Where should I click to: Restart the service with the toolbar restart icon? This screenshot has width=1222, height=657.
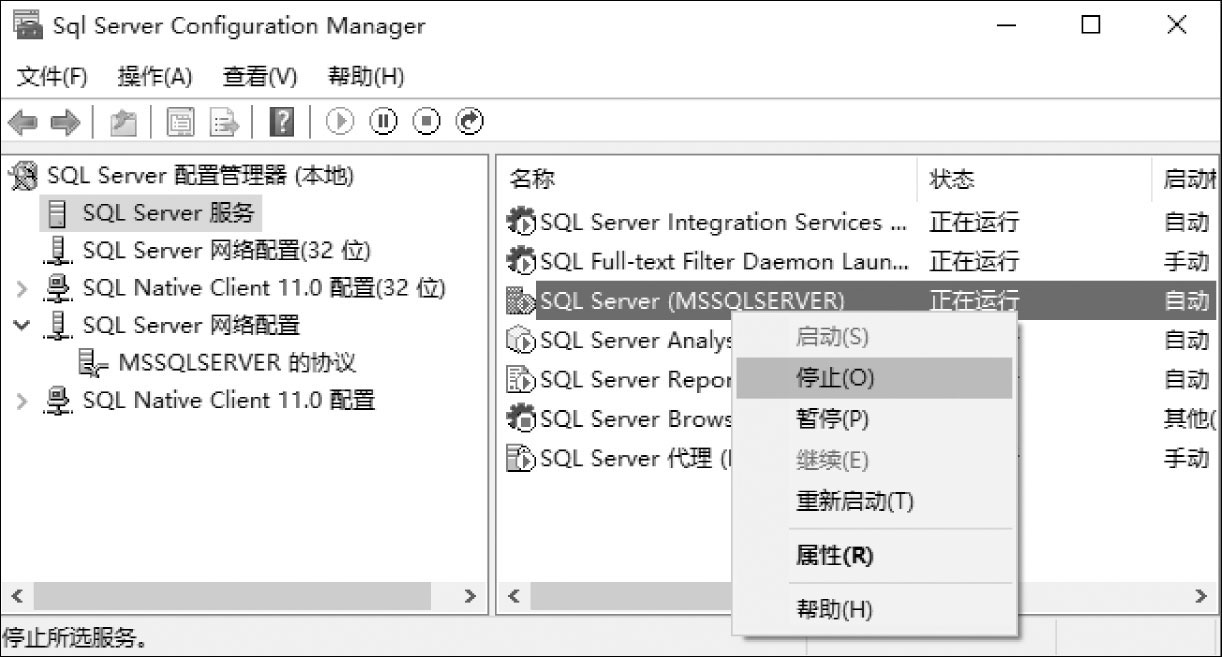(470, 122)
